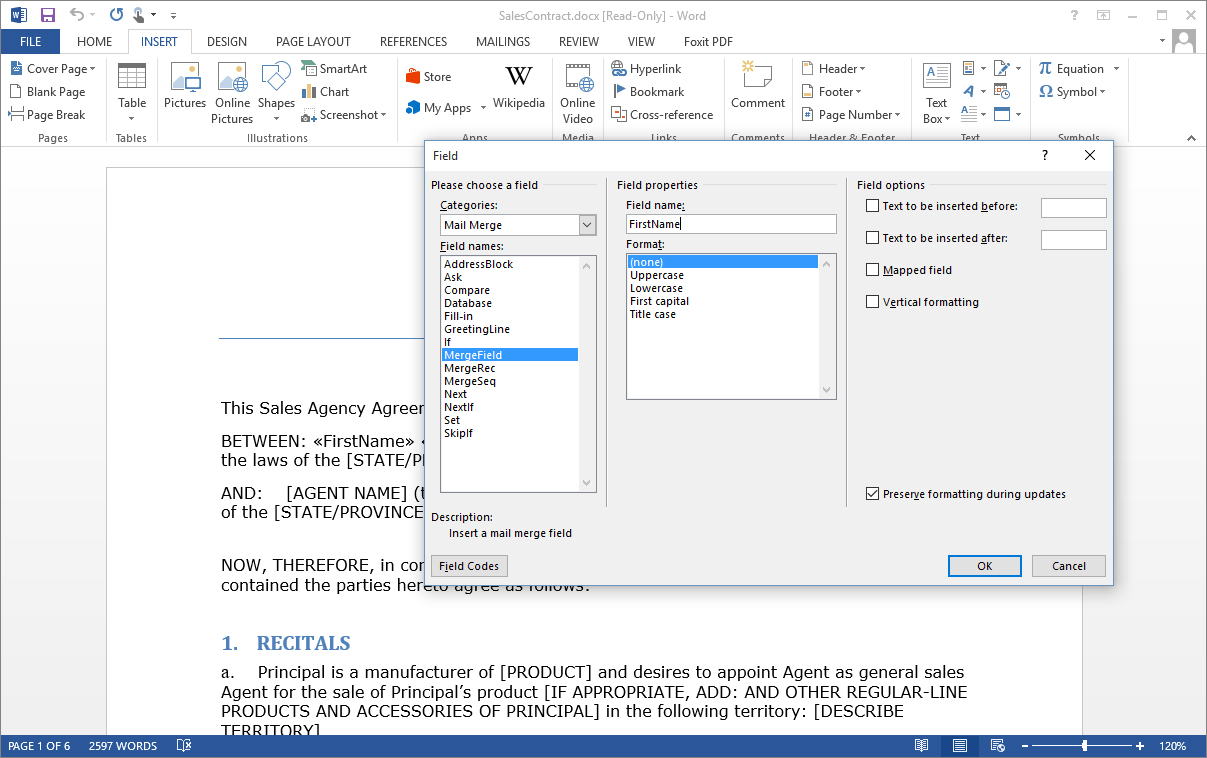
Task: Switch to the MAILINGS ribbon tab
Action: 502,41
